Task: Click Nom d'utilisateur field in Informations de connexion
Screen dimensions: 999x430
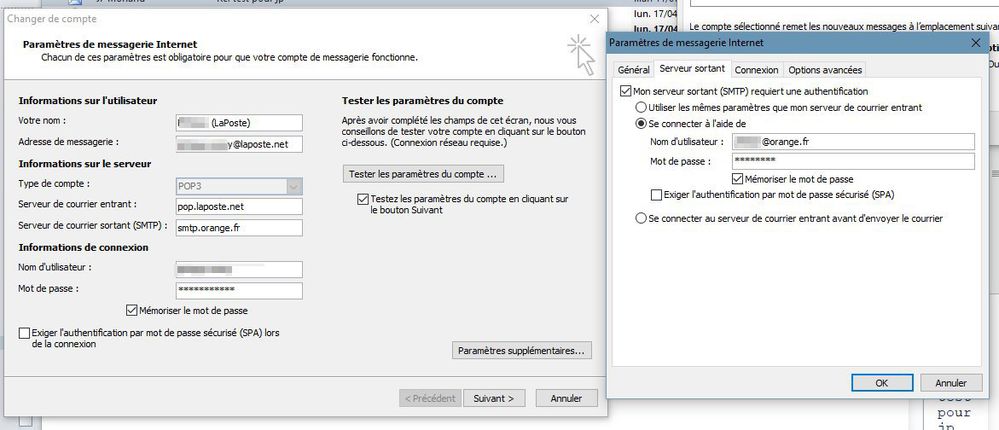Action: click(239, 269)
